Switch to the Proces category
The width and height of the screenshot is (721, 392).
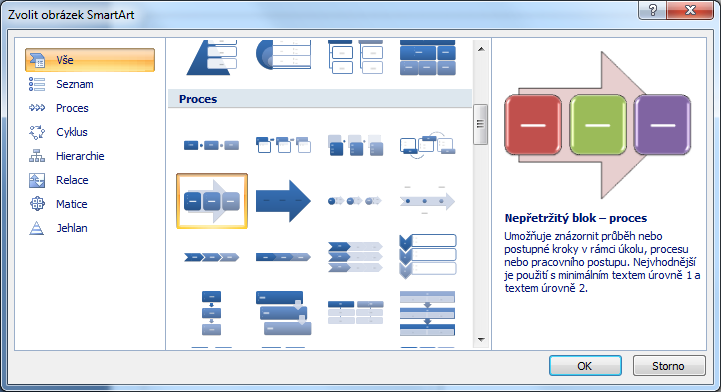point(72,108)
